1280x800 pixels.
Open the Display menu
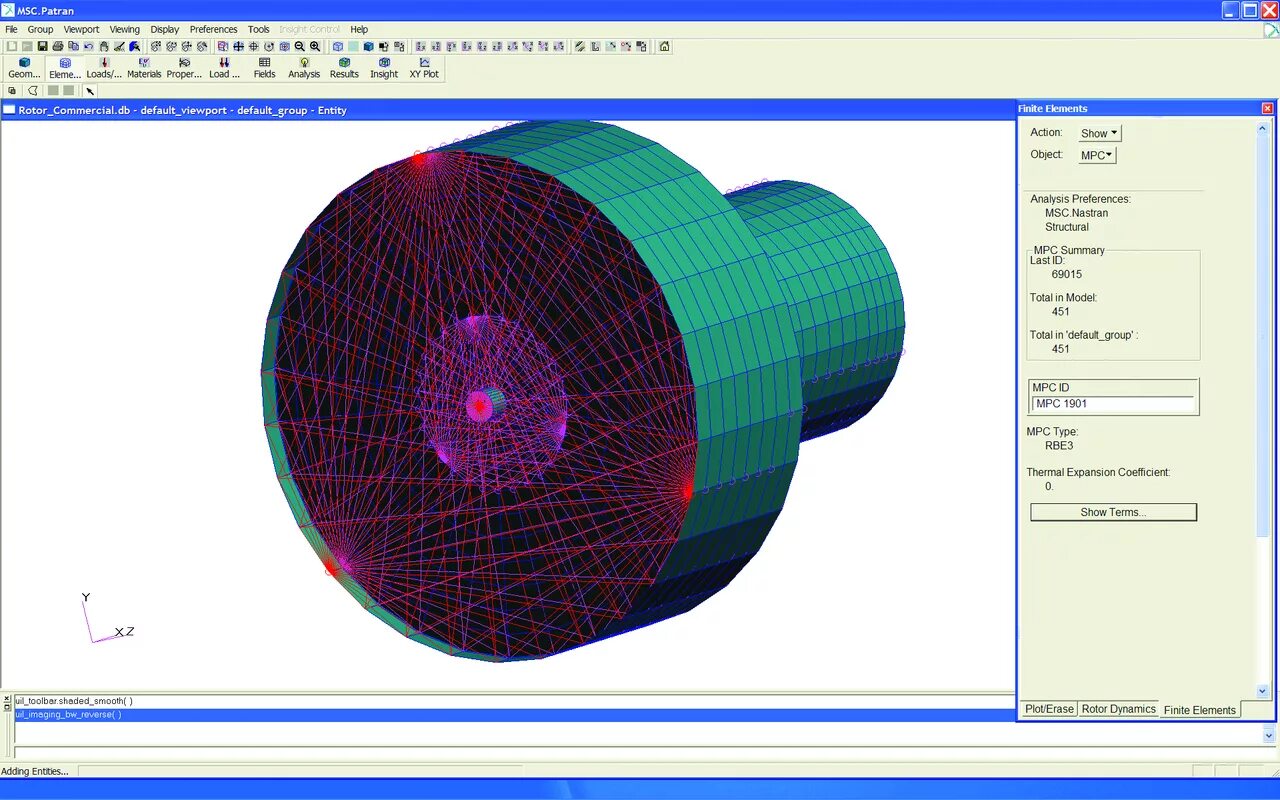tap(165, 29)
